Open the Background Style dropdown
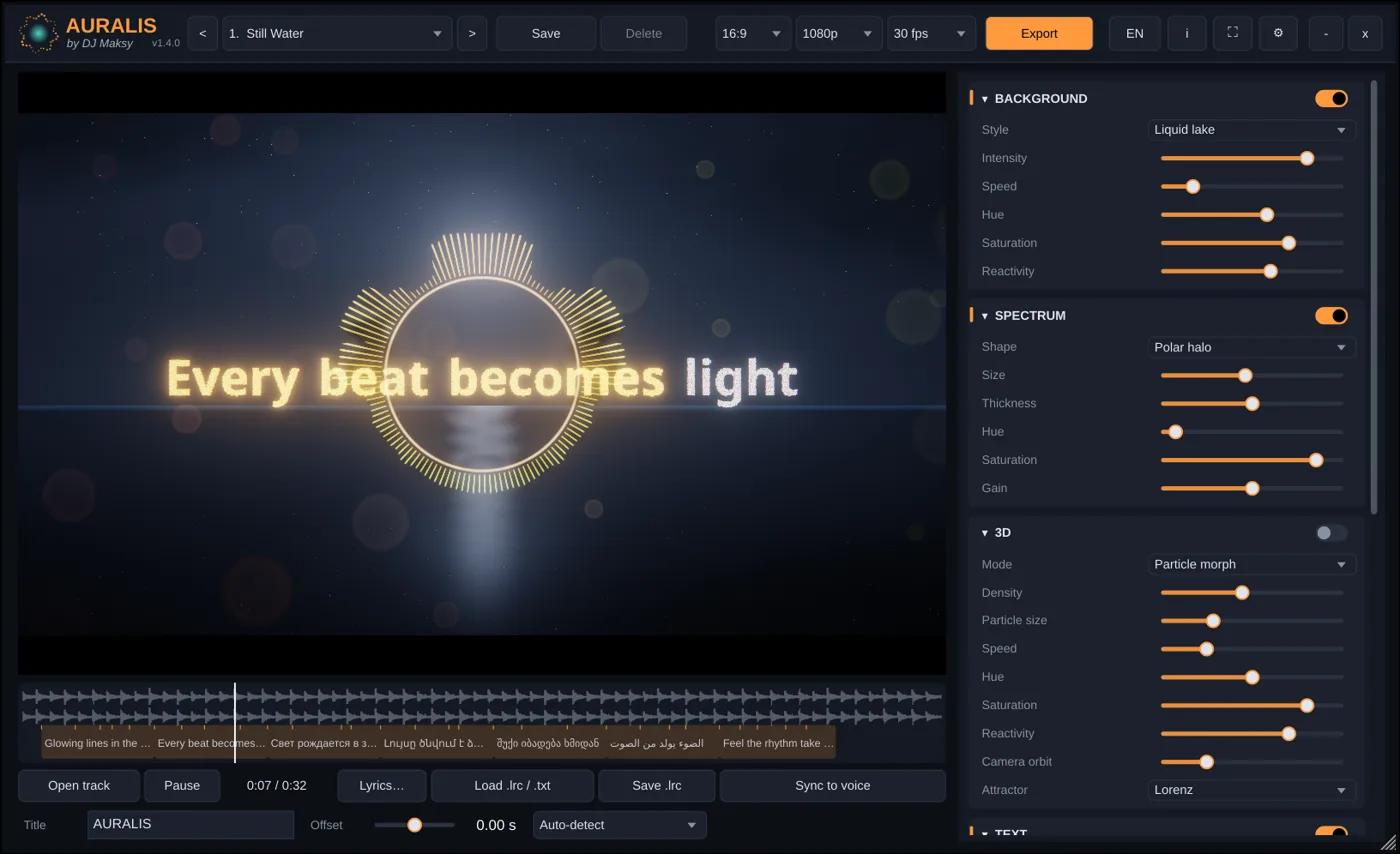This screenshot has width=1400, height=854. [x=1251, y=129]
